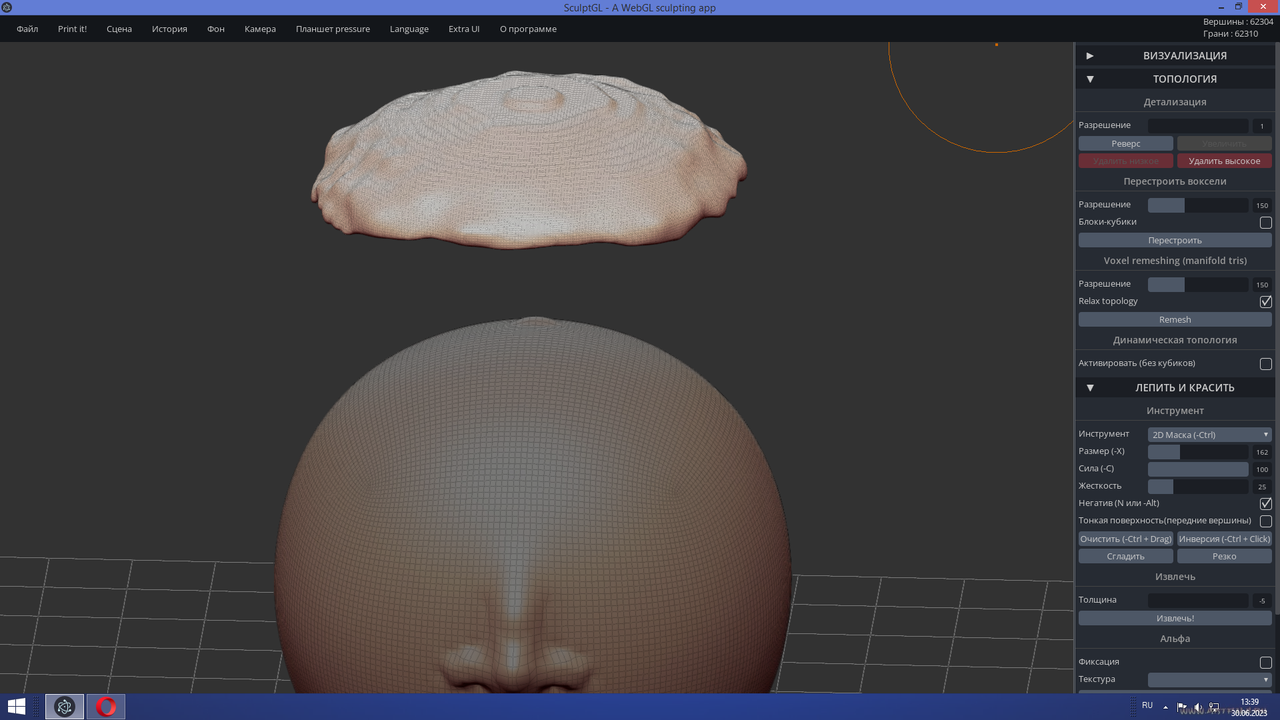Adjust the Перестроить воксели Разрешение slider

click(1198, 205)
